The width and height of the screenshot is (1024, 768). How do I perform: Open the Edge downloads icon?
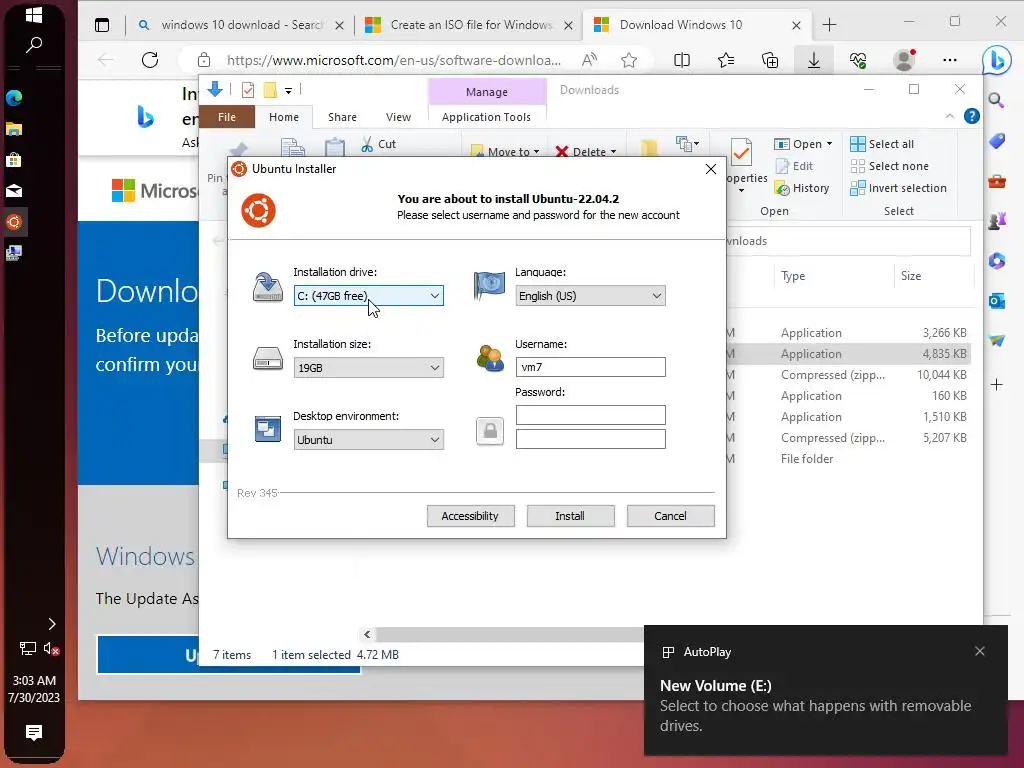pos(814,60)
